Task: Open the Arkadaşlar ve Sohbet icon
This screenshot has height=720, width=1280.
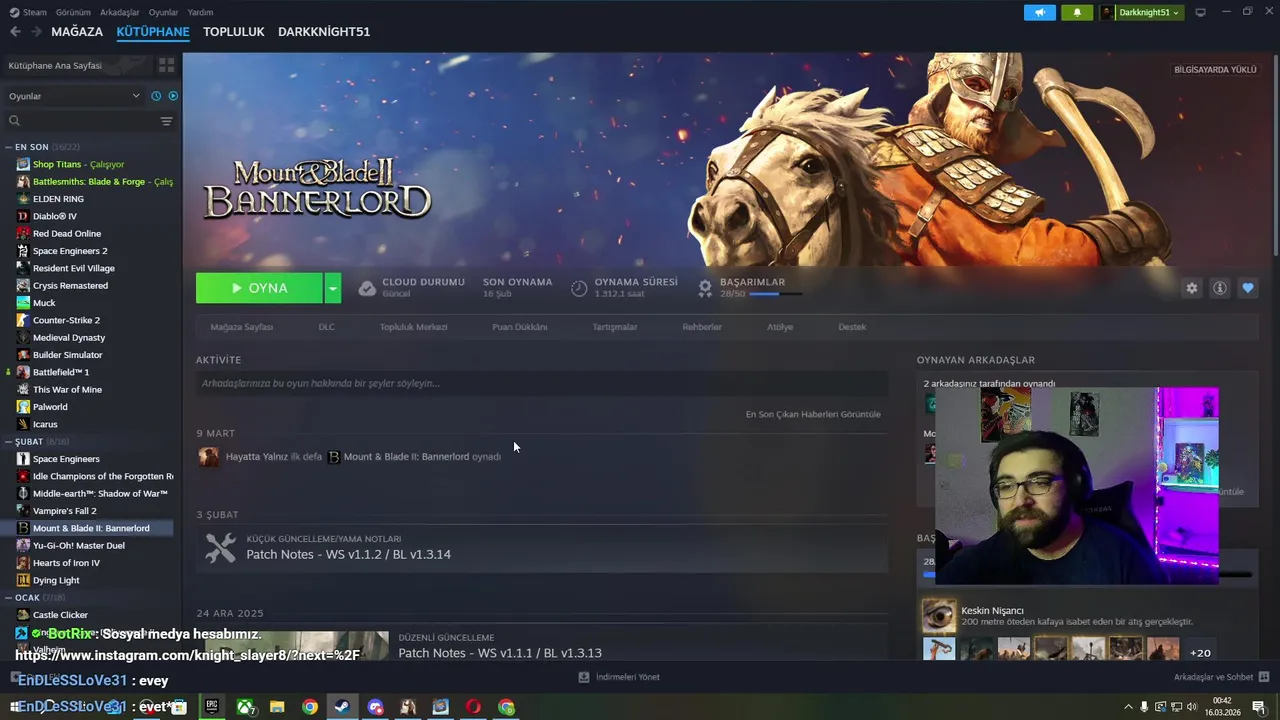Action: 1264,677
